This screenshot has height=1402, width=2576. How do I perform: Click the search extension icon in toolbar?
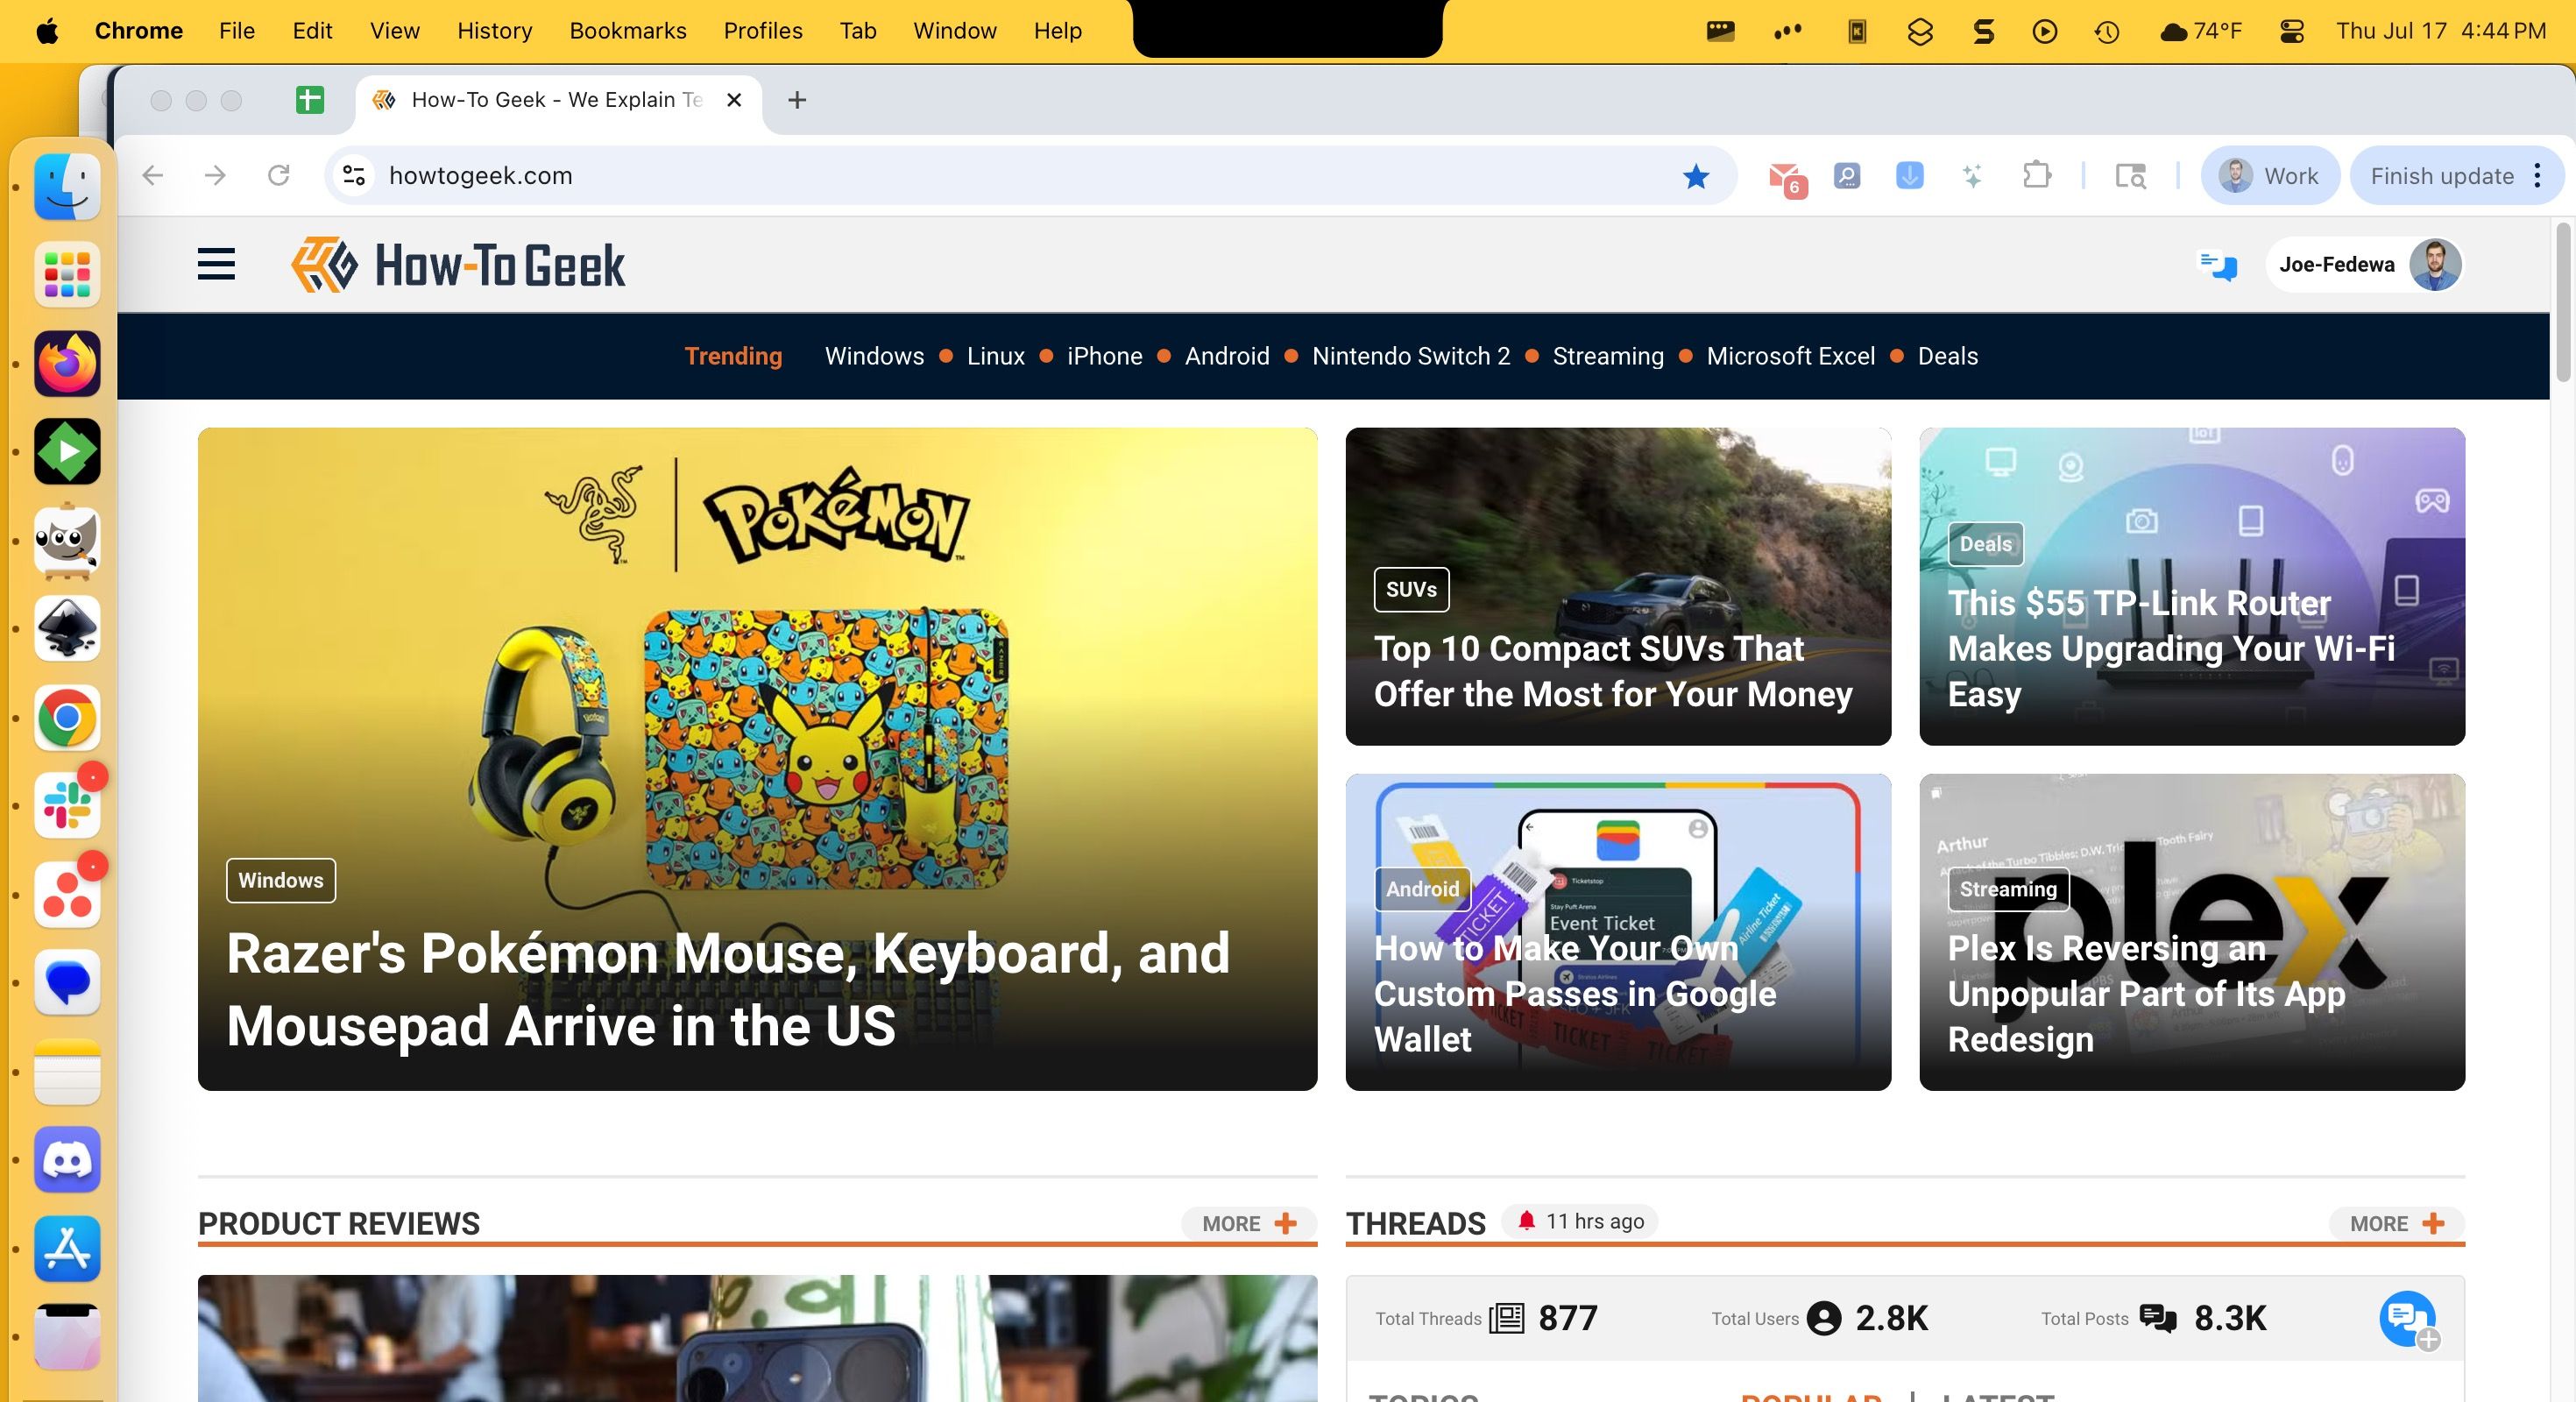[1847, 176]
